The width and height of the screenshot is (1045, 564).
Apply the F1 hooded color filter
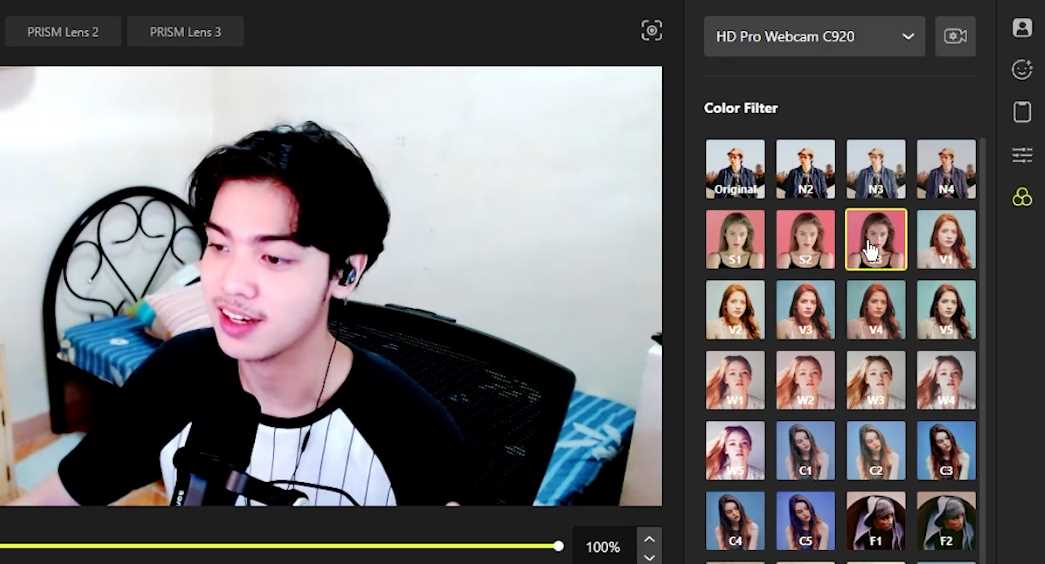tap(876, 521)
